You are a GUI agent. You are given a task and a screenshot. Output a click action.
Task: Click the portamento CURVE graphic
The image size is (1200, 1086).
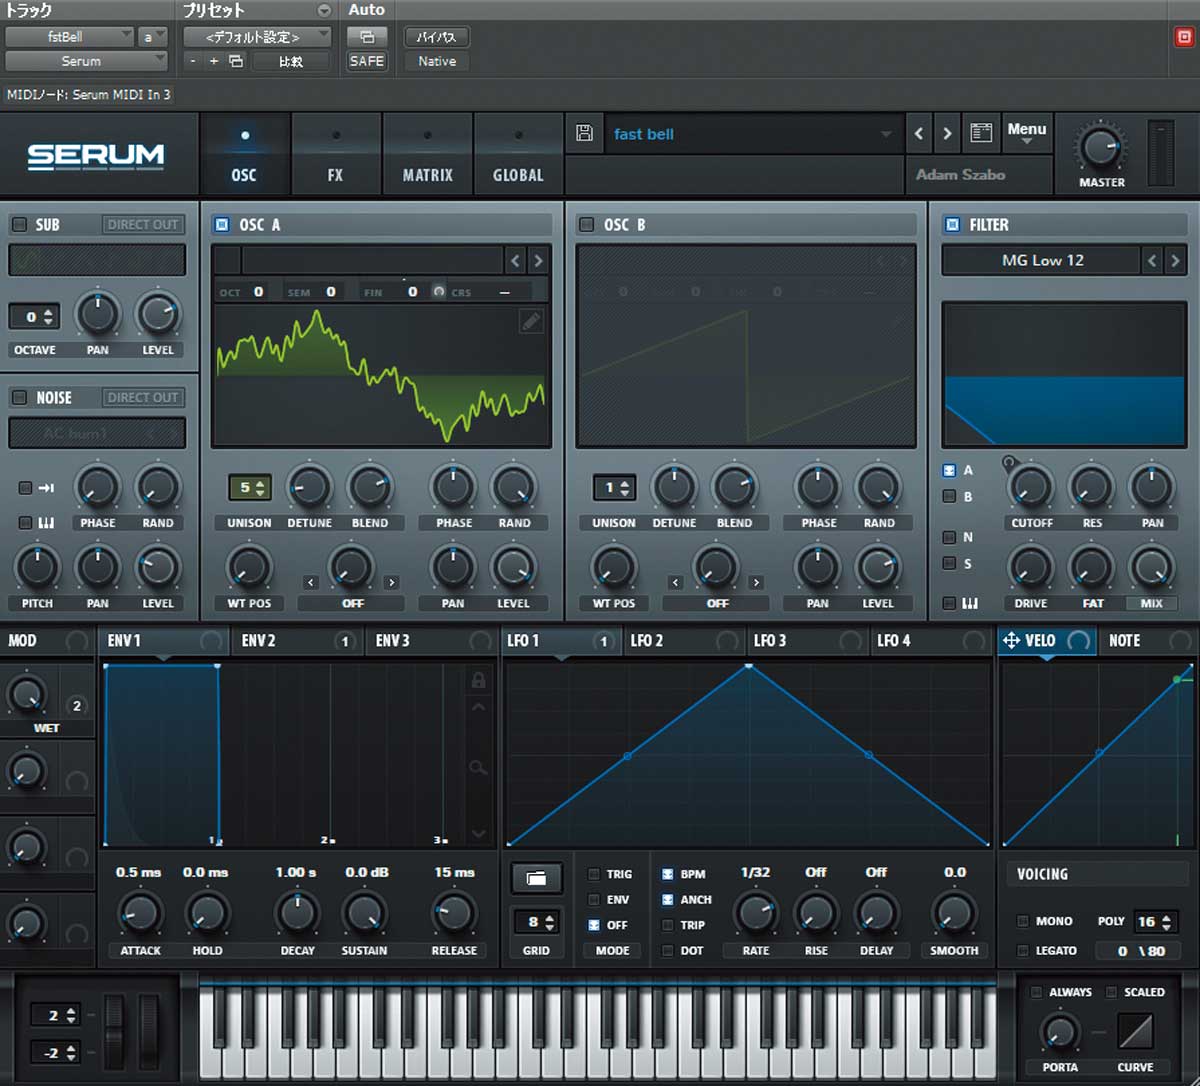(1135, 1031)
